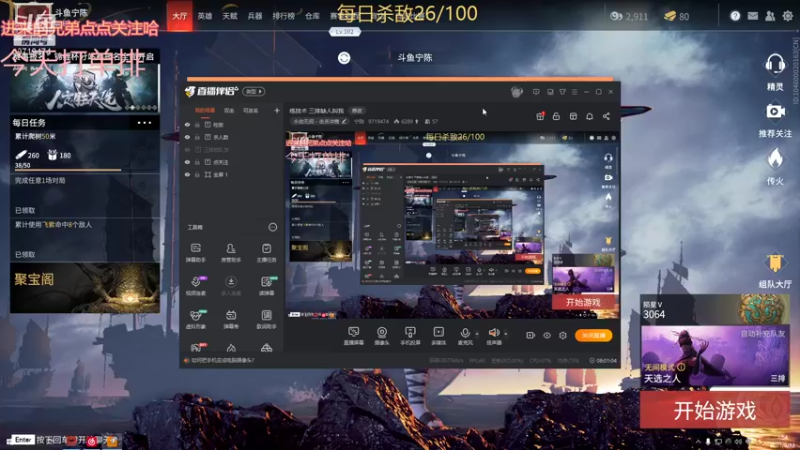The image size is (800, 450).
Task: Show the hidden third scene source
Action: [x=187, y=149]
